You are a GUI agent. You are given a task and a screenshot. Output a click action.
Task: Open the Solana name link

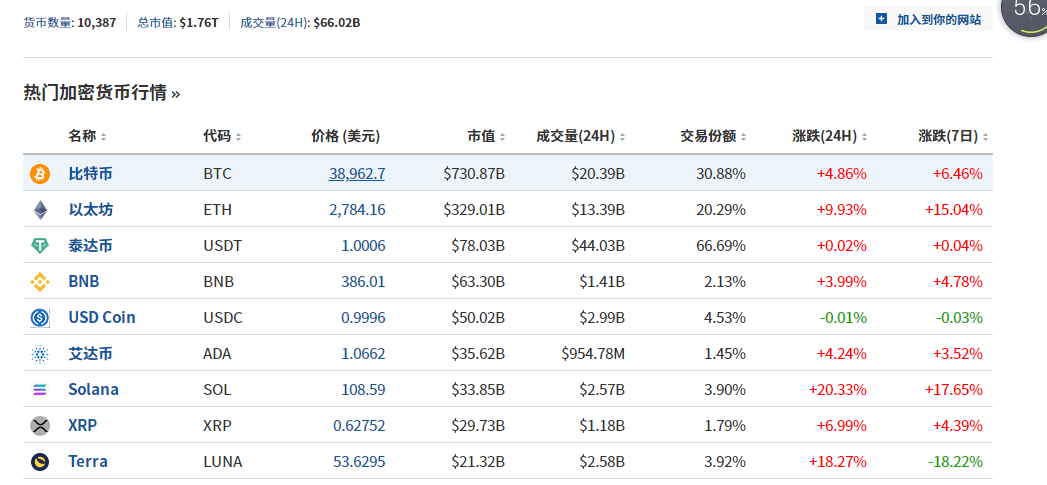93,390
